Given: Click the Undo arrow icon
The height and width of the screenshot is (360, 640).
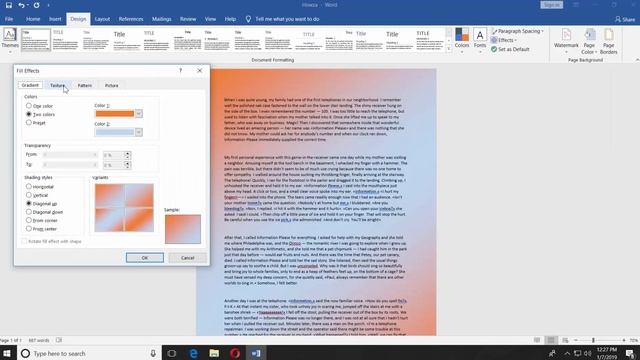Looking at the screenshot, I should (21, 5).
